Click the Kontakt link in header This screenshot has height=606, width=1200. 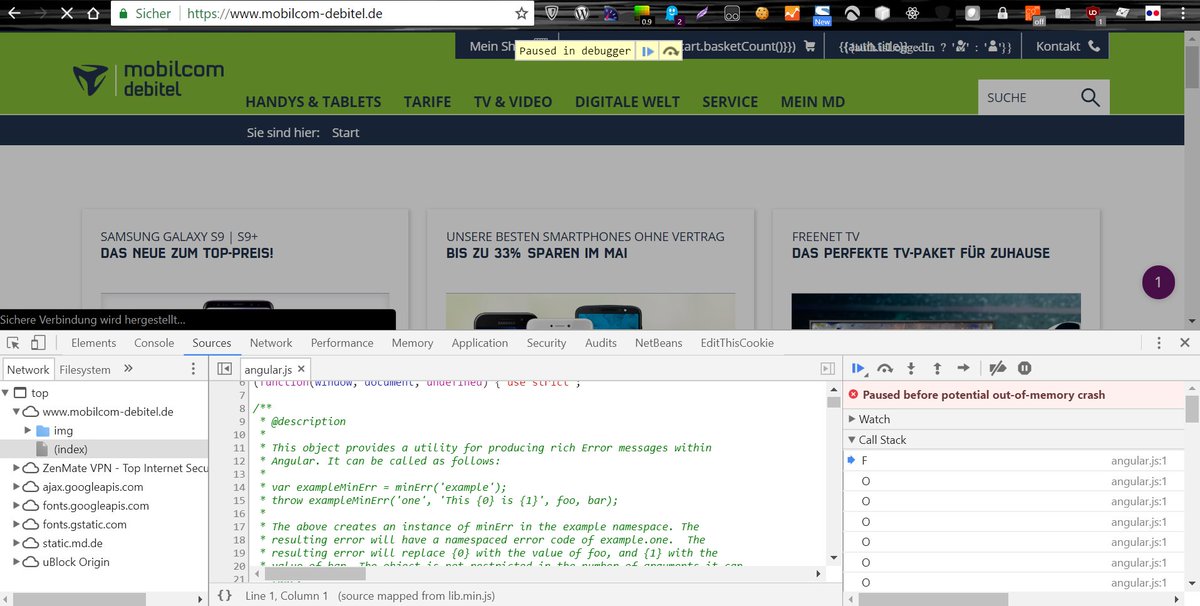coord(1067,46)
